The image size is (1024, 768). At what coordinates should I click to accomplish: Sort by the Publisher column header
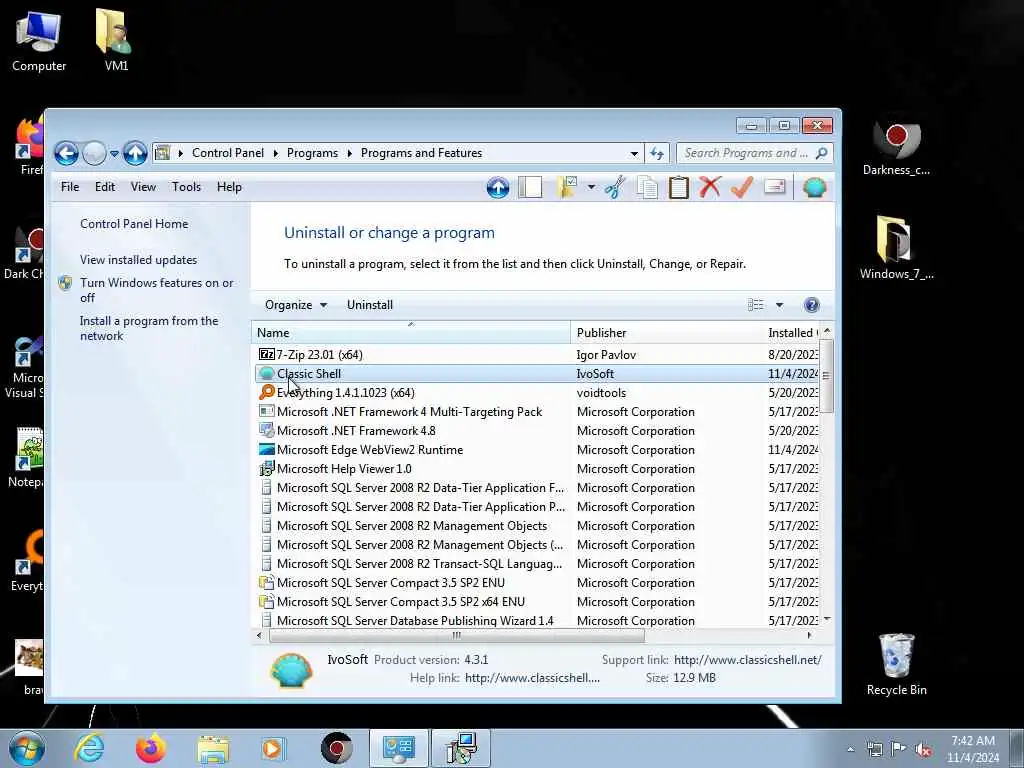(x=667, y=332)
